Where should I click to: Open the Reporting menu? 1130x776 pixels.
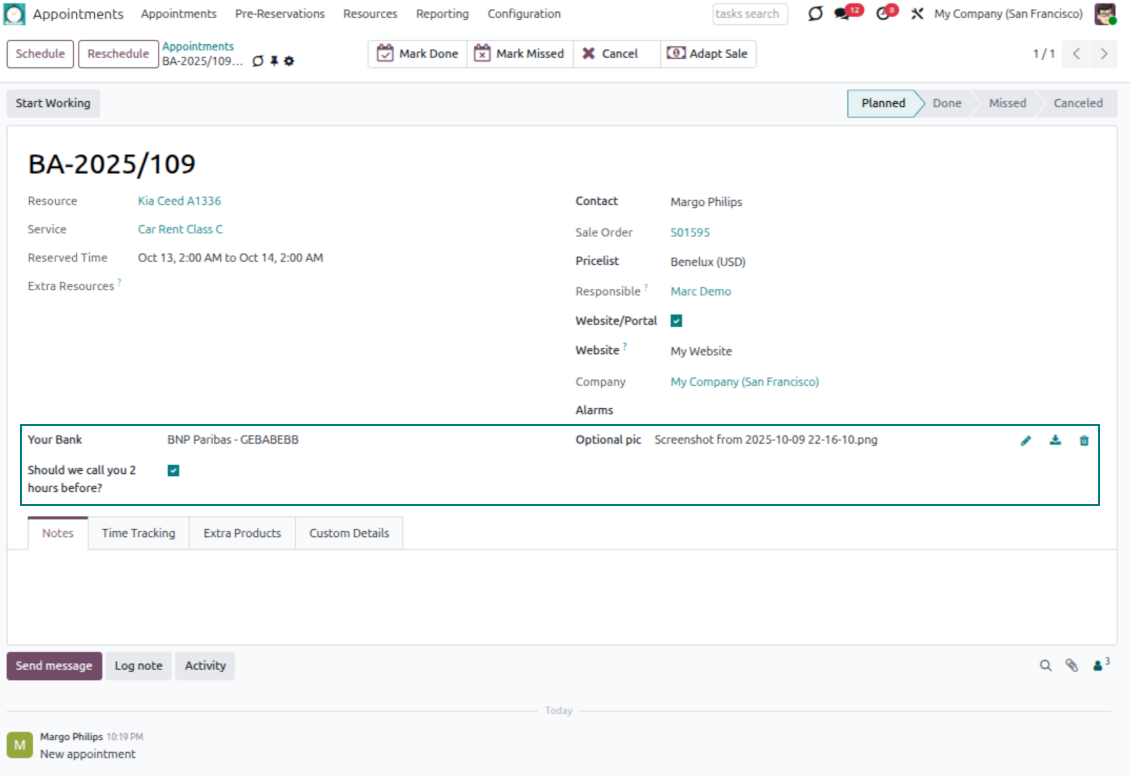point(442,14)
